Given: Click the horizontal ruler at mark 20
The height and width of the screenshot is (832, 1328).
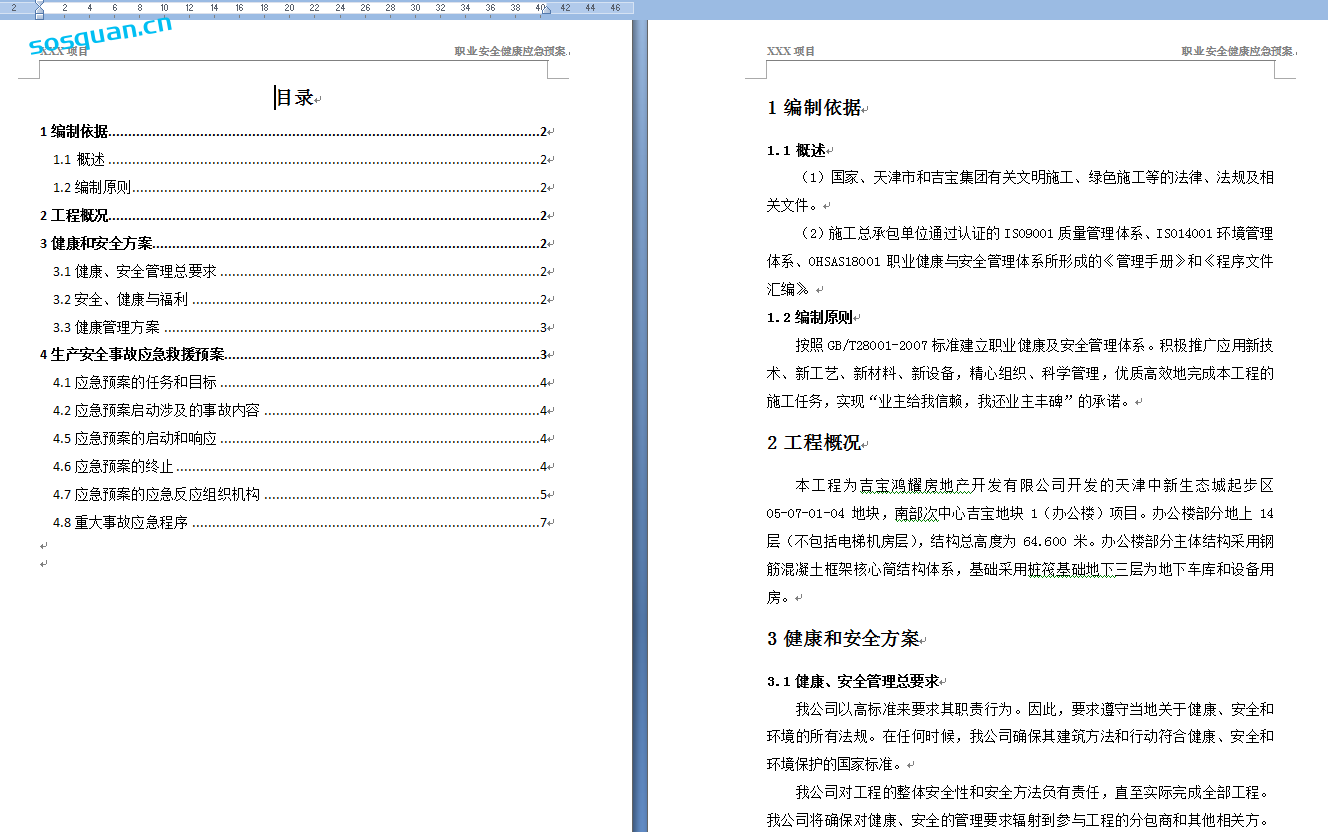Looking at the screenshot, I should pos(289,8).
